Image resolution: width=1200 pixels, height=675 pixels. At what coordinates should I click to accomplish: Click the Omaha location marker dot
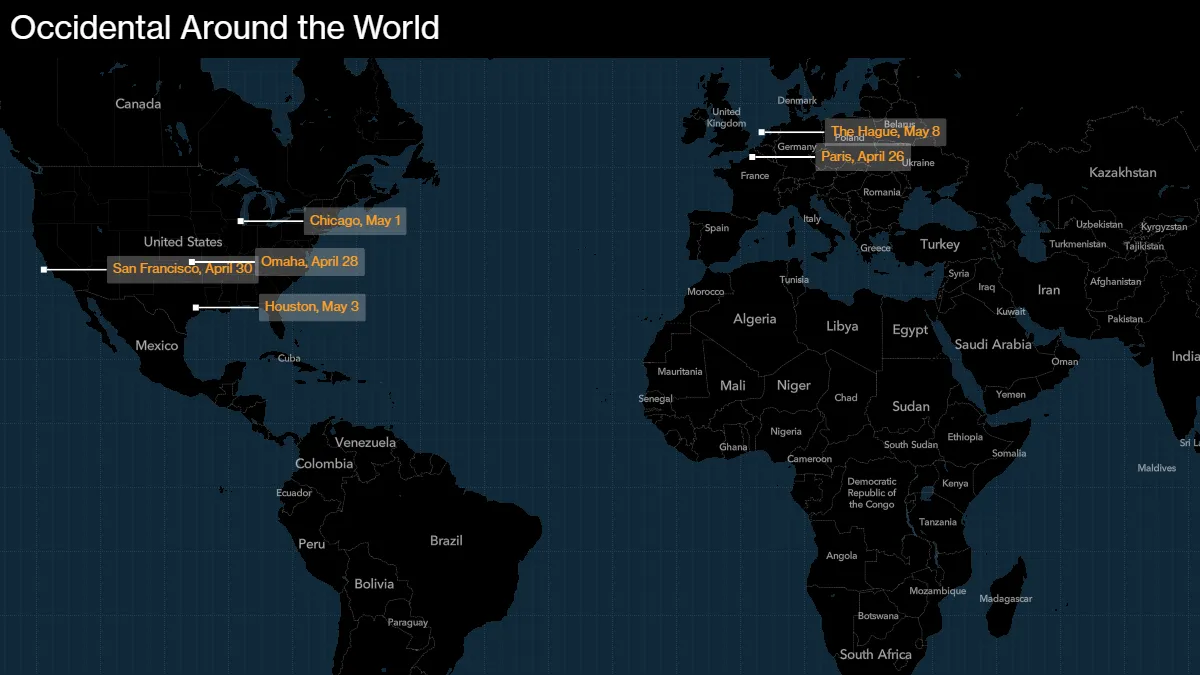coord(192,262)
